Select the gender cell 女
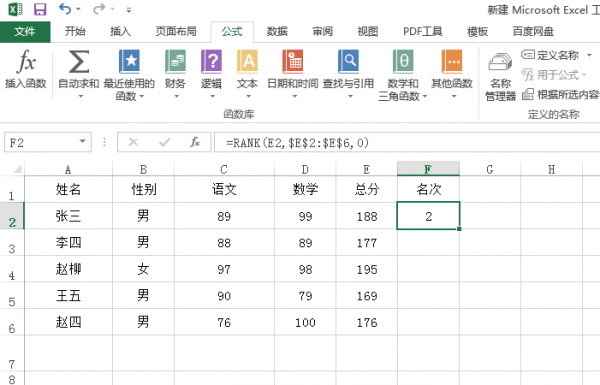The width and height of the screenshot is (600, 385). [143, 269]
